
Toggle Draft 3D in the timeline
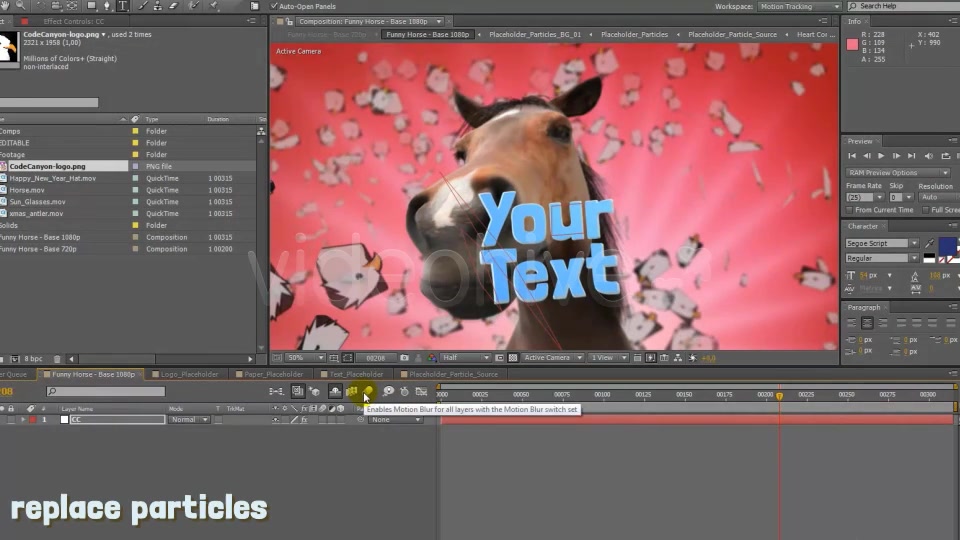[315, 391]
